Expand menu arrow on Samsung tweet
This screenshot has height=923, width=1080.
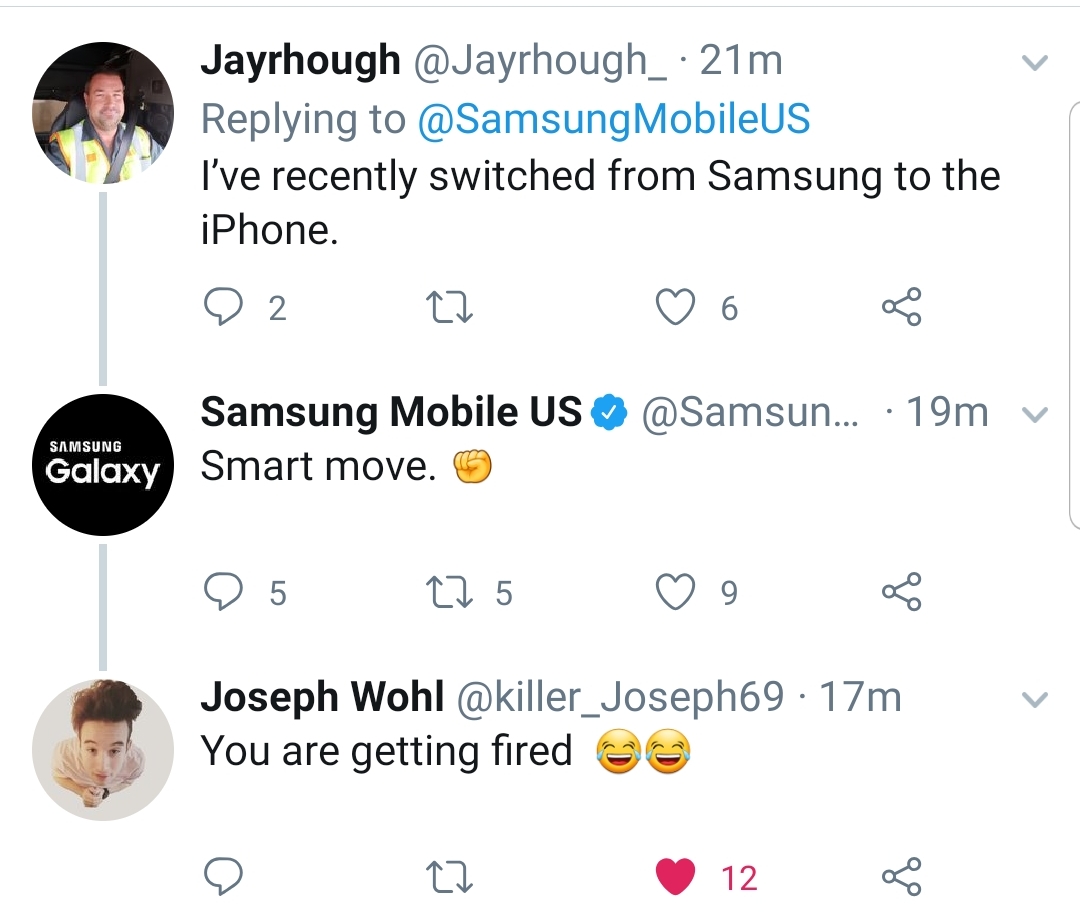point(1035,414)
